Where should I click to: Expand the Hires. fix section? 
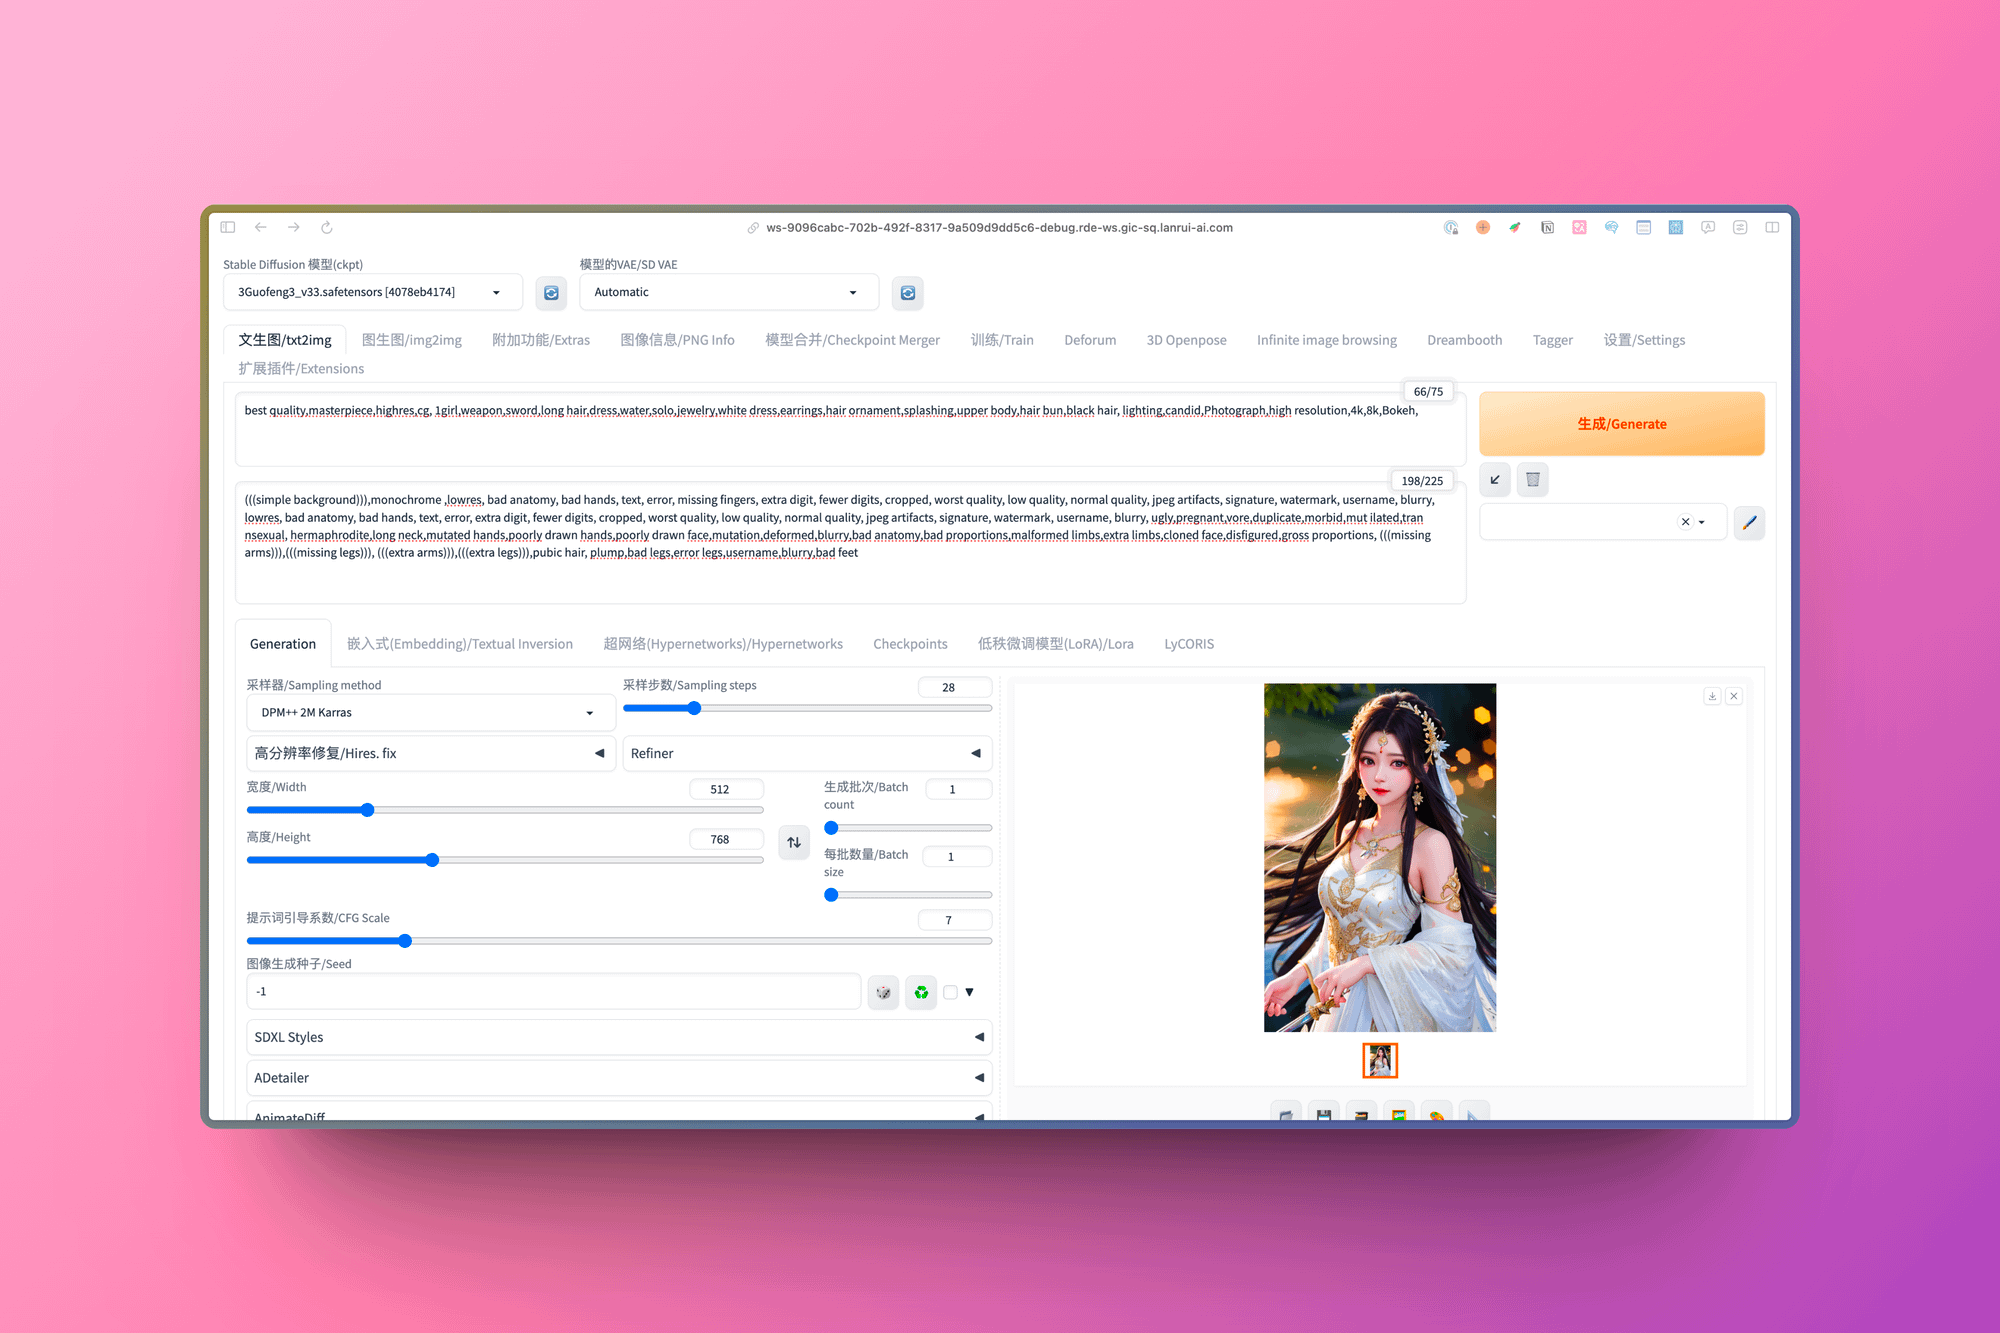click(x=430, y=753)
